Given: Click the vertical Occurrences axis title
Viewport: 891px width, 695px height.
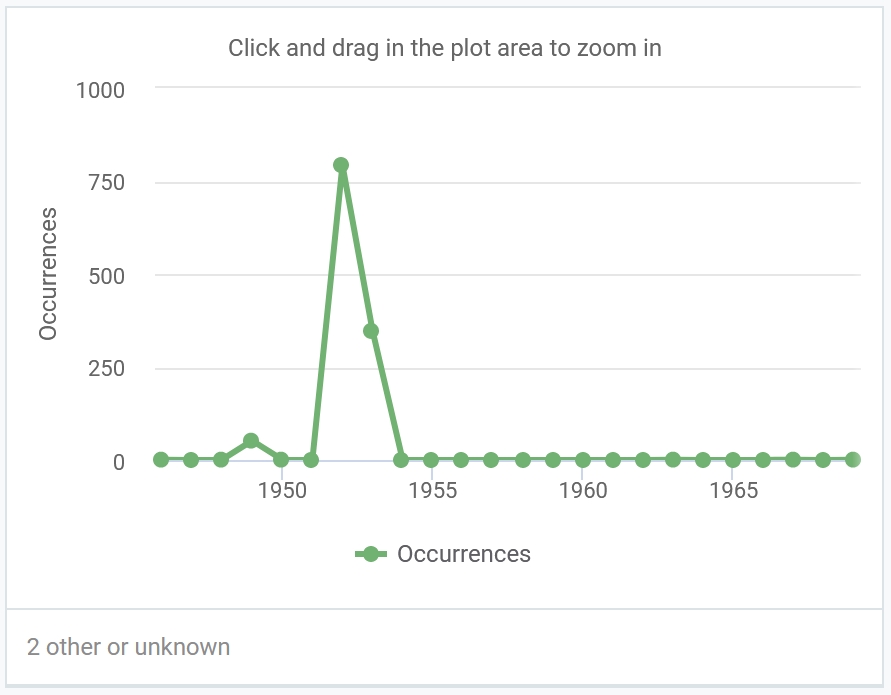Looking at the screenshot, I should (48, 274).
